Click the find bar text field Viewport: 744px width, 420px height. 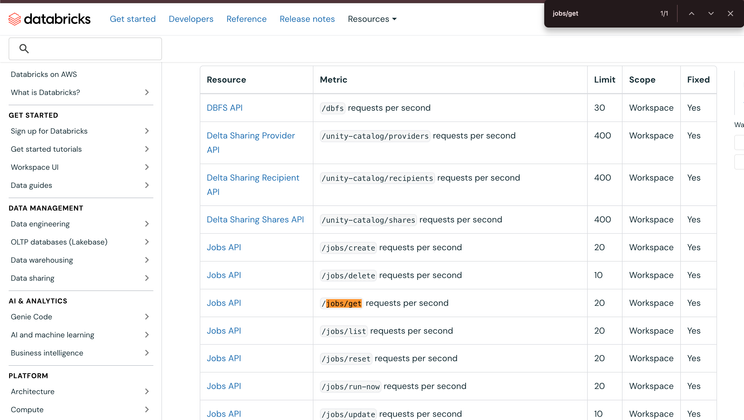(600, 13)
